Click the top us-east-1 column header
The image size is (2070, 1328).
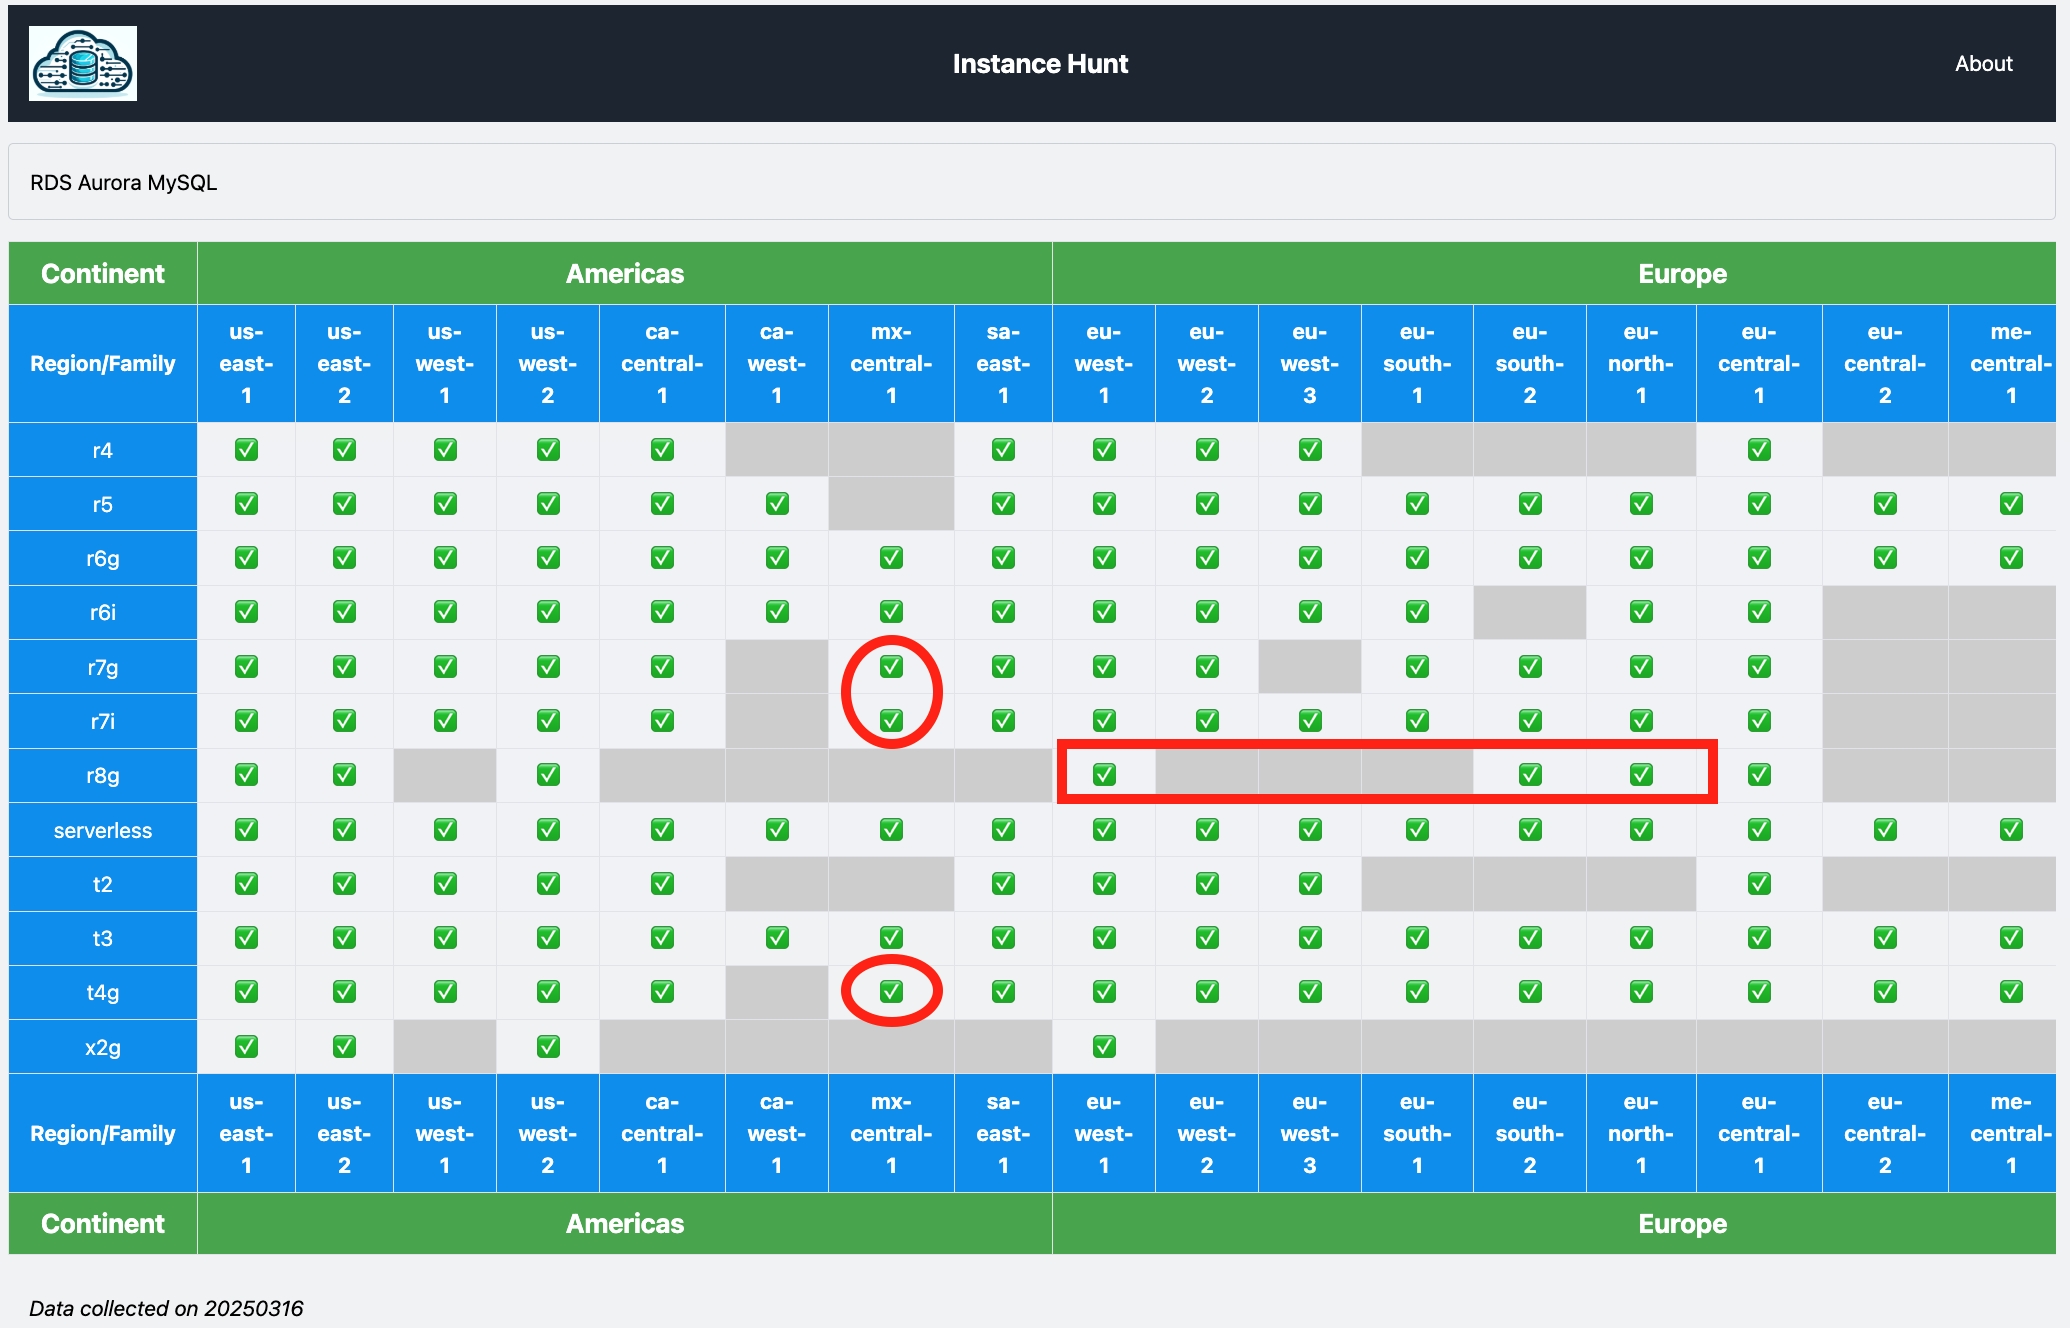click(246, 363)
